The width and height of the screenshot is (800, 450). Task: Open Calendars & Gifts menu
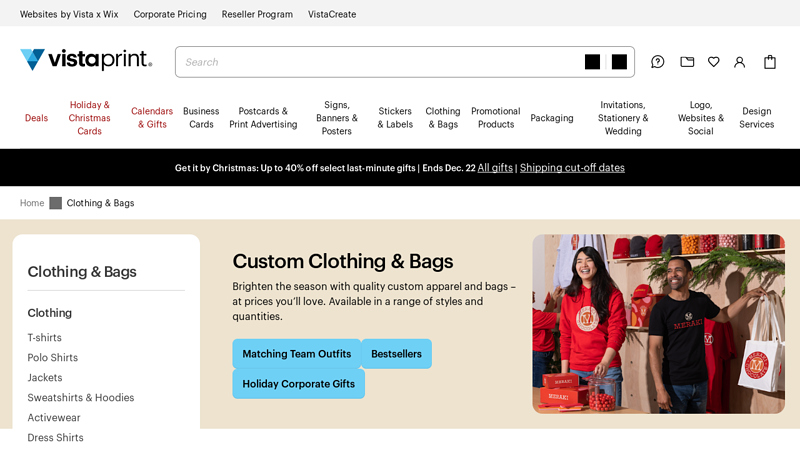(152, 118)
